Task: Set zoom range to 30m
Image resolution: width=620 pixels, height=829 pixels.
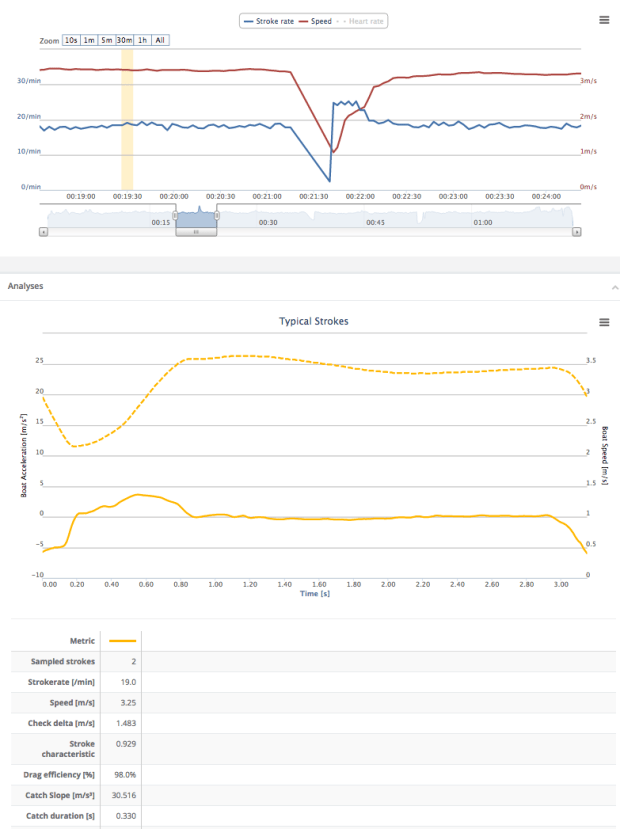Action: [124, 40]
